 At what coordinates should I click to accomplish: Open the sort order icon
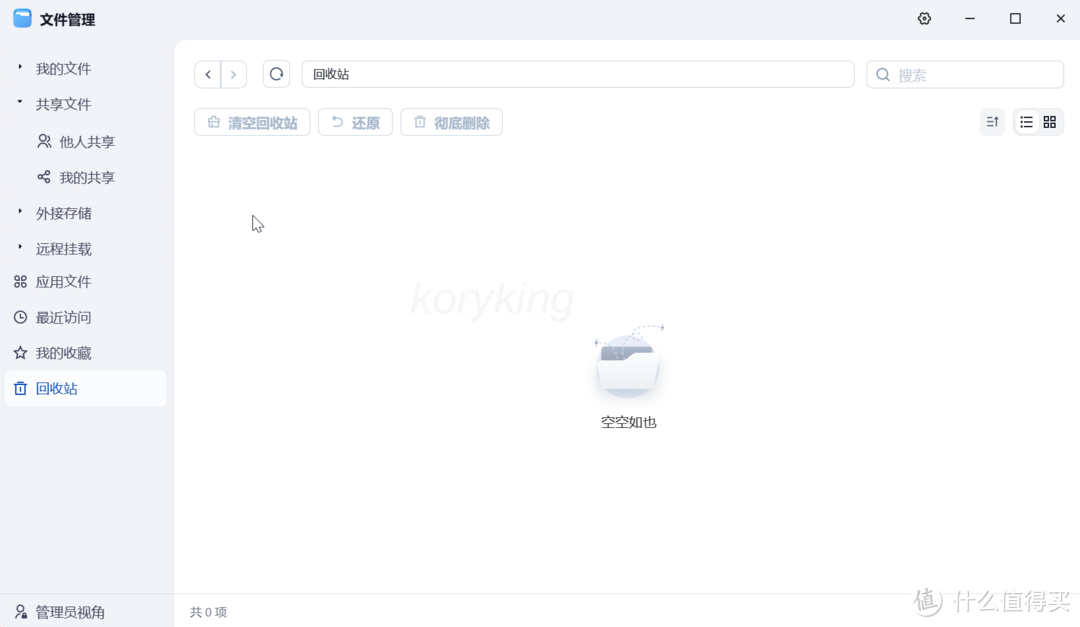click(x=992, y=122)
